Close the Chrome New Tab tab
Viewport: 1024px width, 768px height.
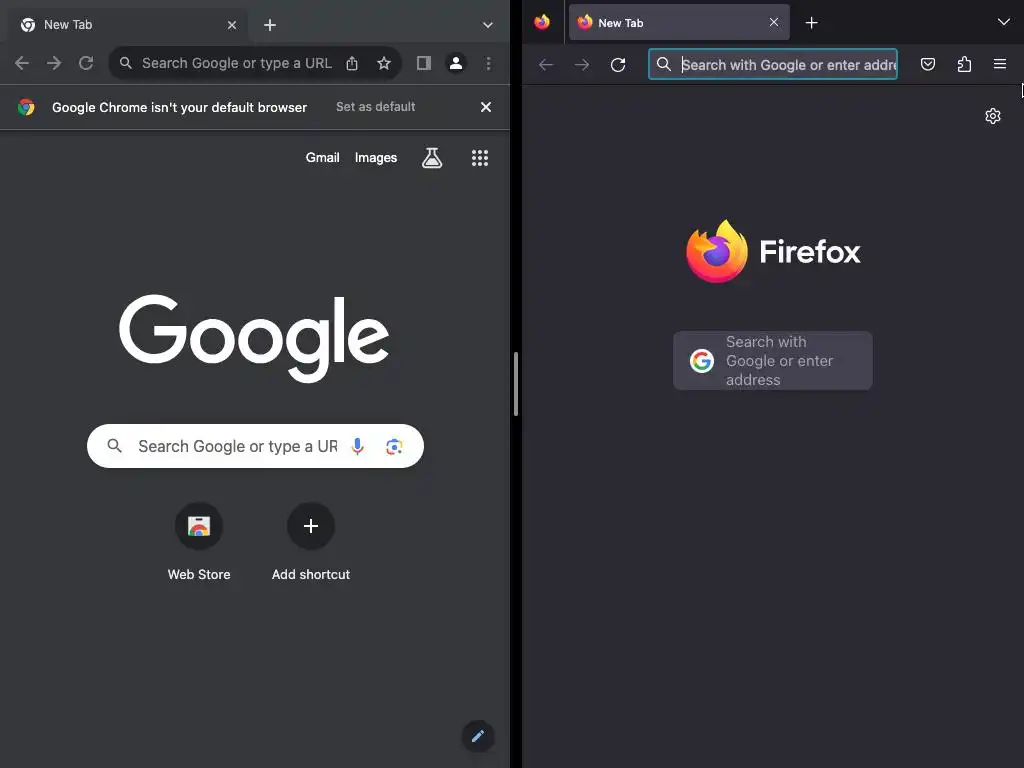coord(232,25)
